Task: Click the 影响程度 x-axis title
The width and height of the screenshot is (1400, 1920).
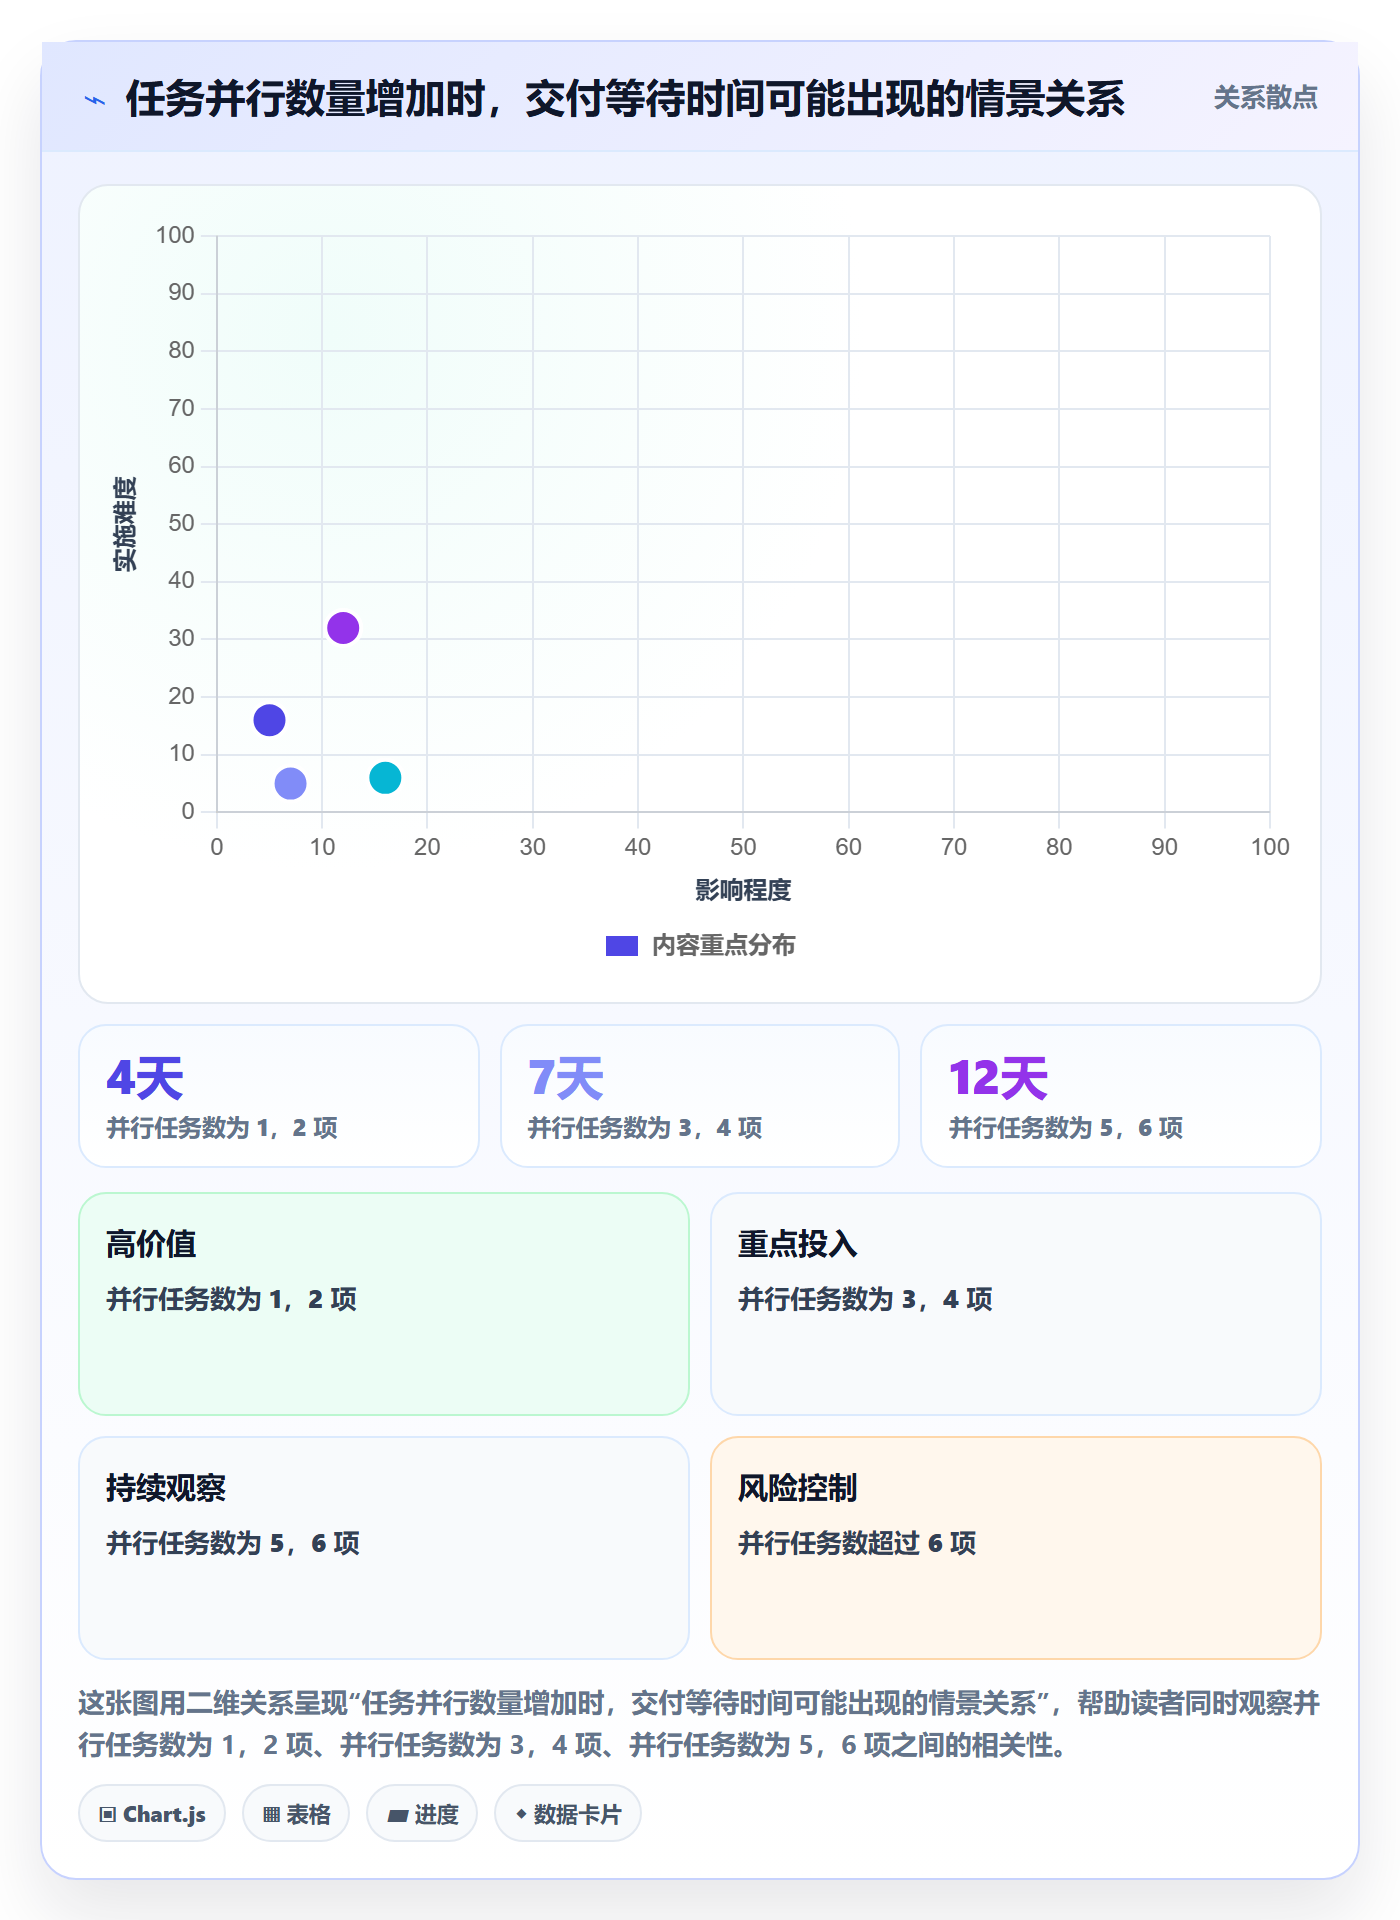Action: [743, 890]
